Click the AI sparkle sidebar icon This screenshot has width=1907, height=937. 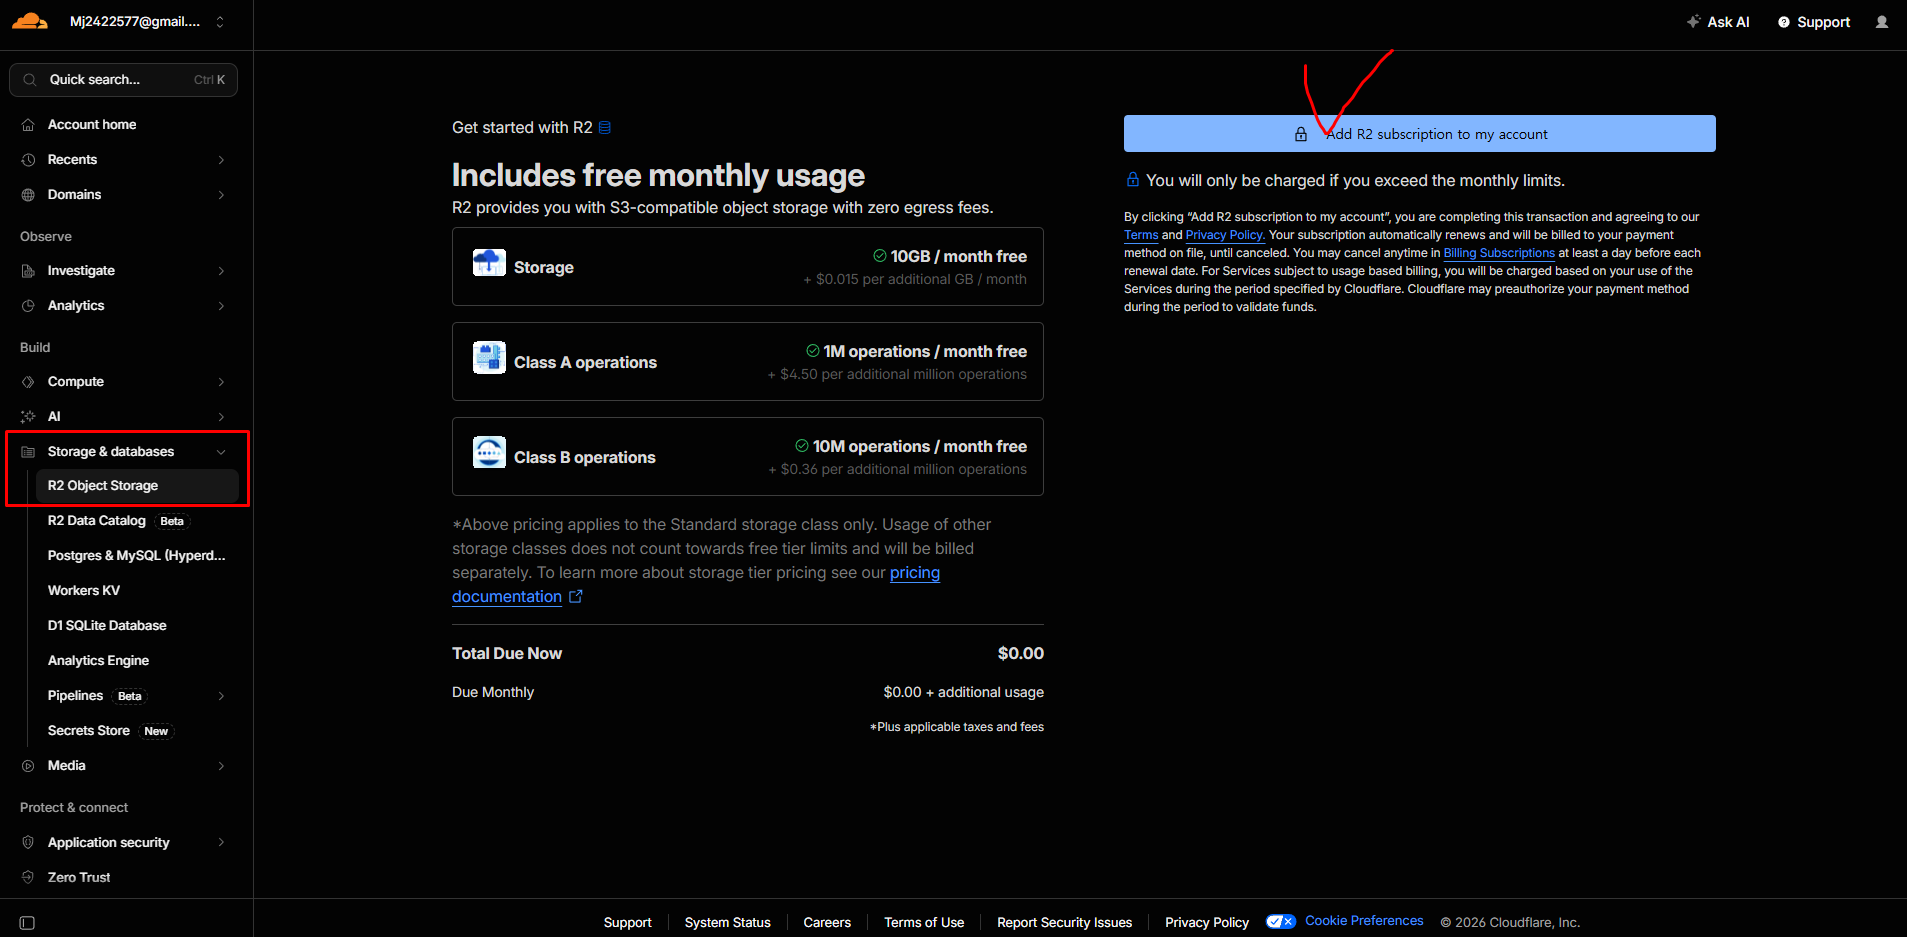(x=28, y=417)
